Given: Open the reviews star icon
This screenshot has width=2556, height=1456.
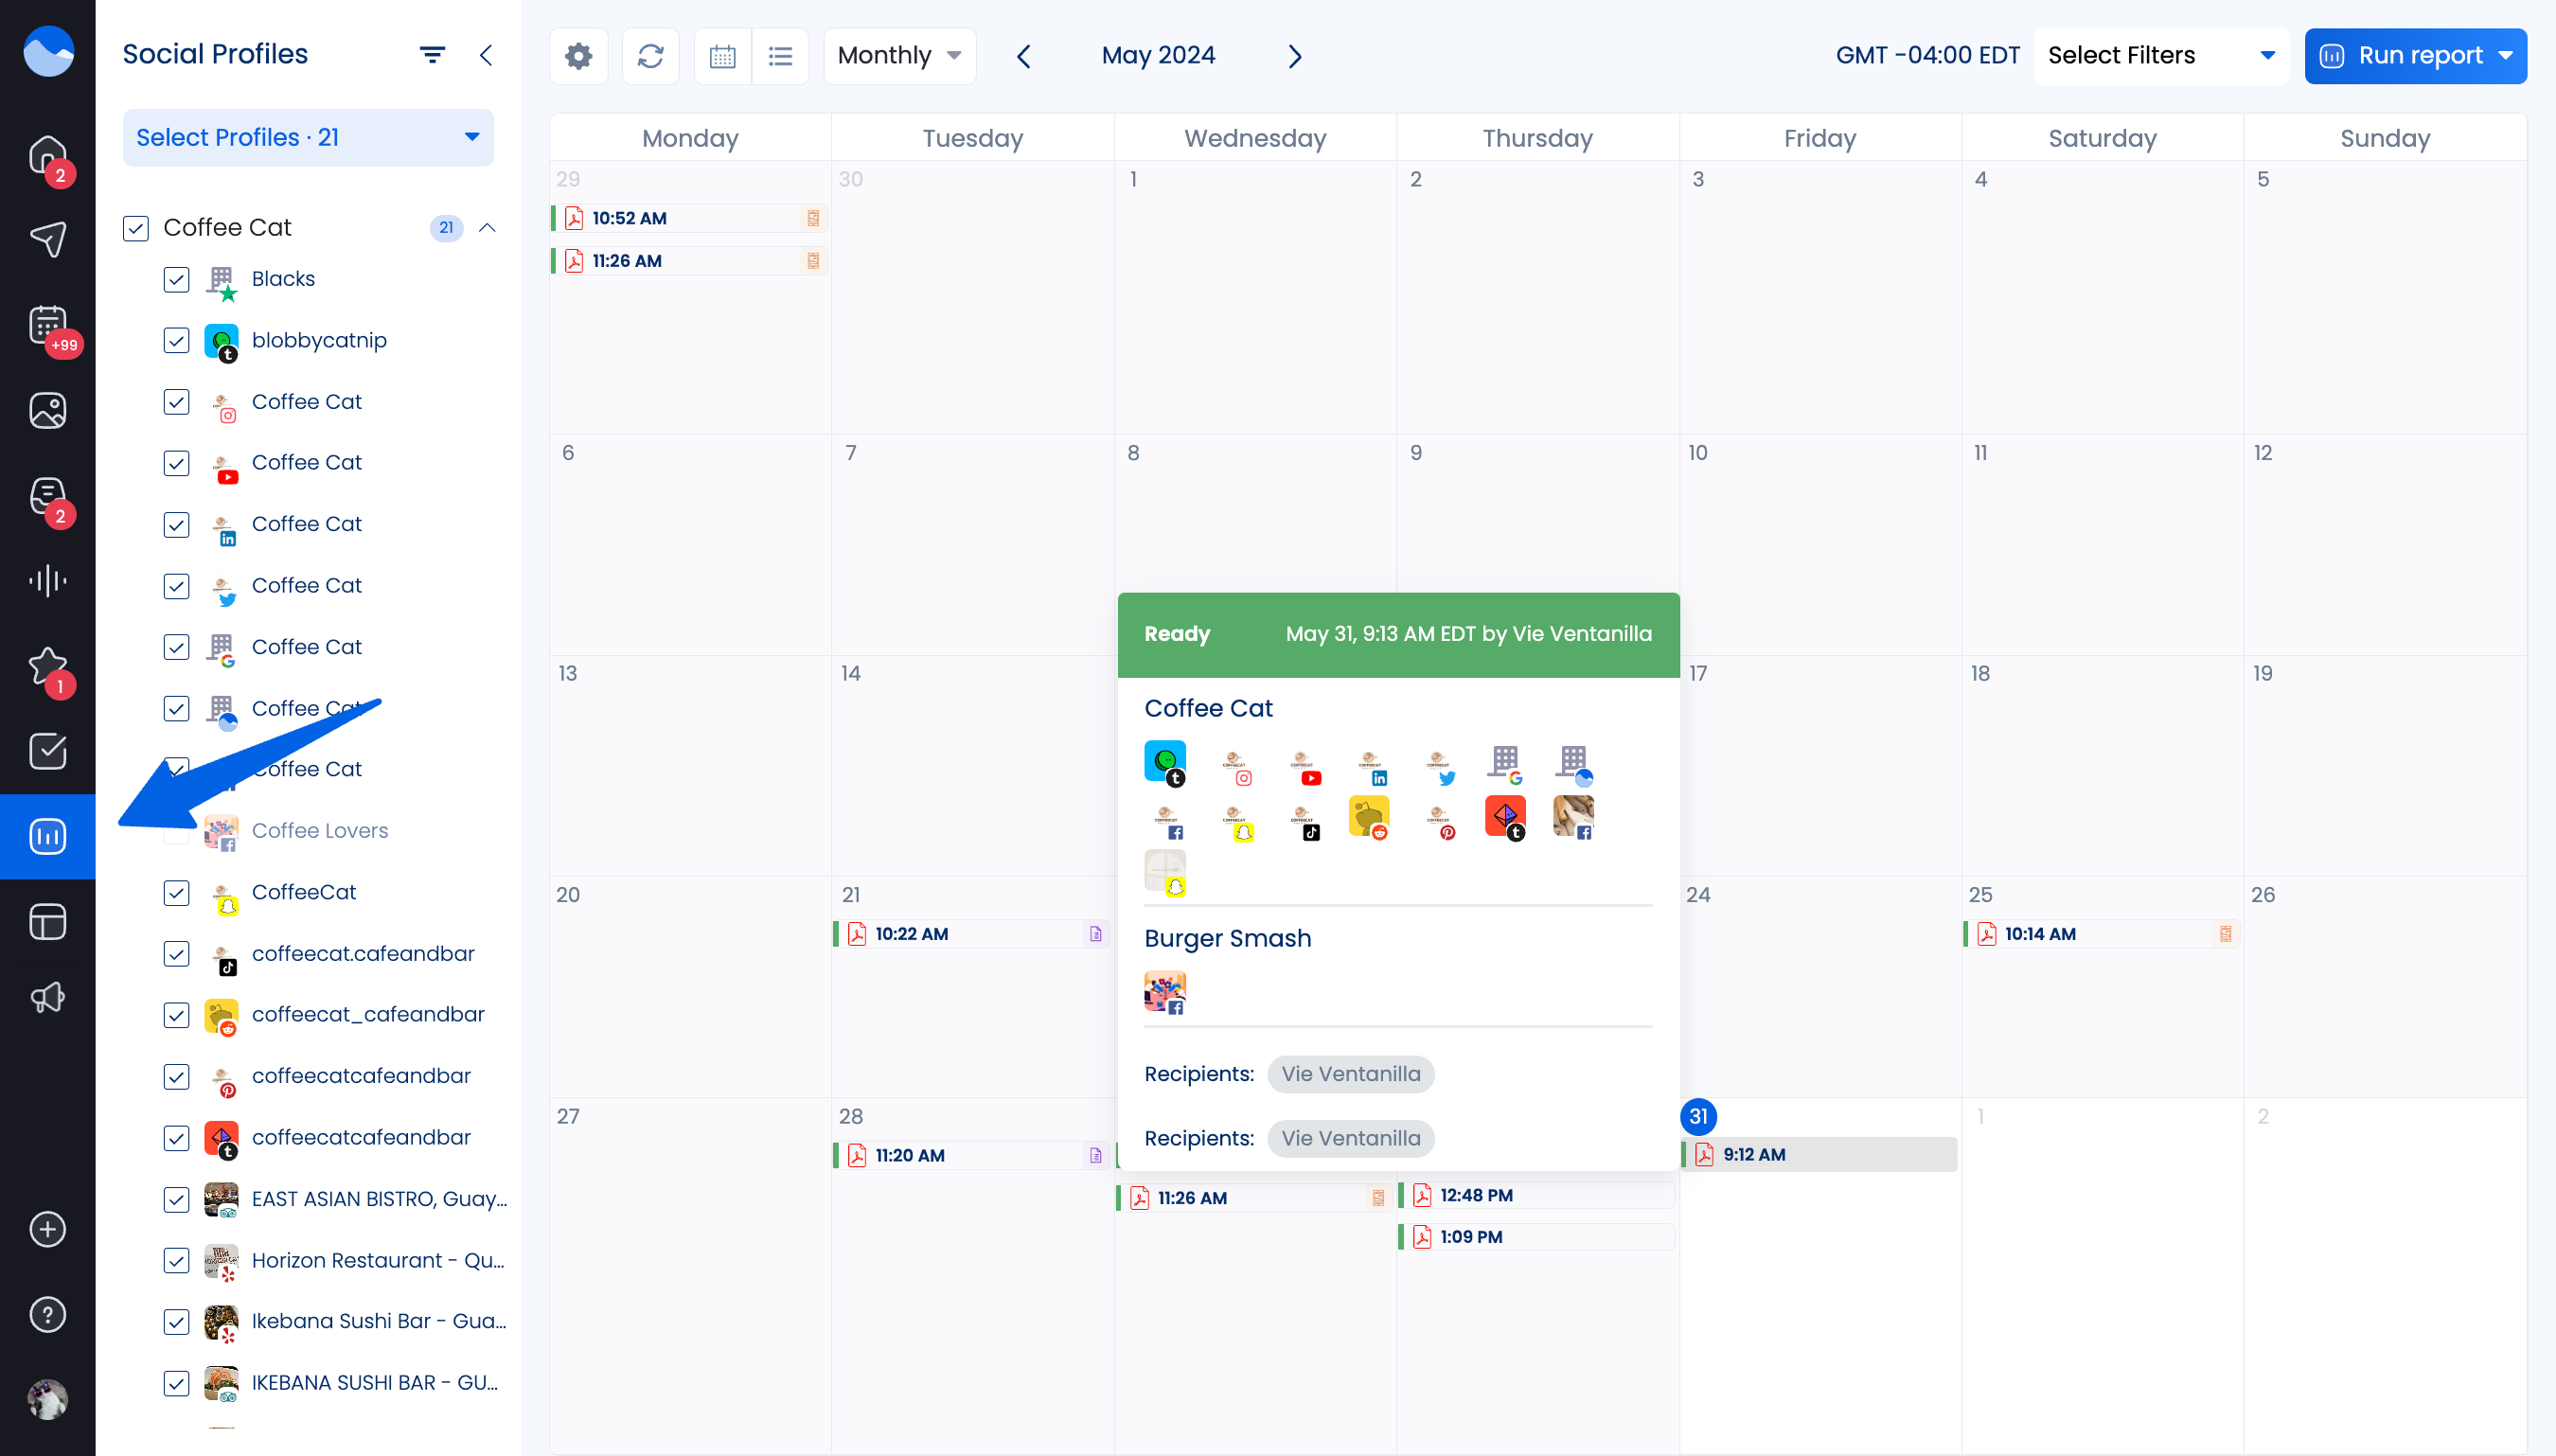Looking at the screenshot, I should (x=47, y=666).
